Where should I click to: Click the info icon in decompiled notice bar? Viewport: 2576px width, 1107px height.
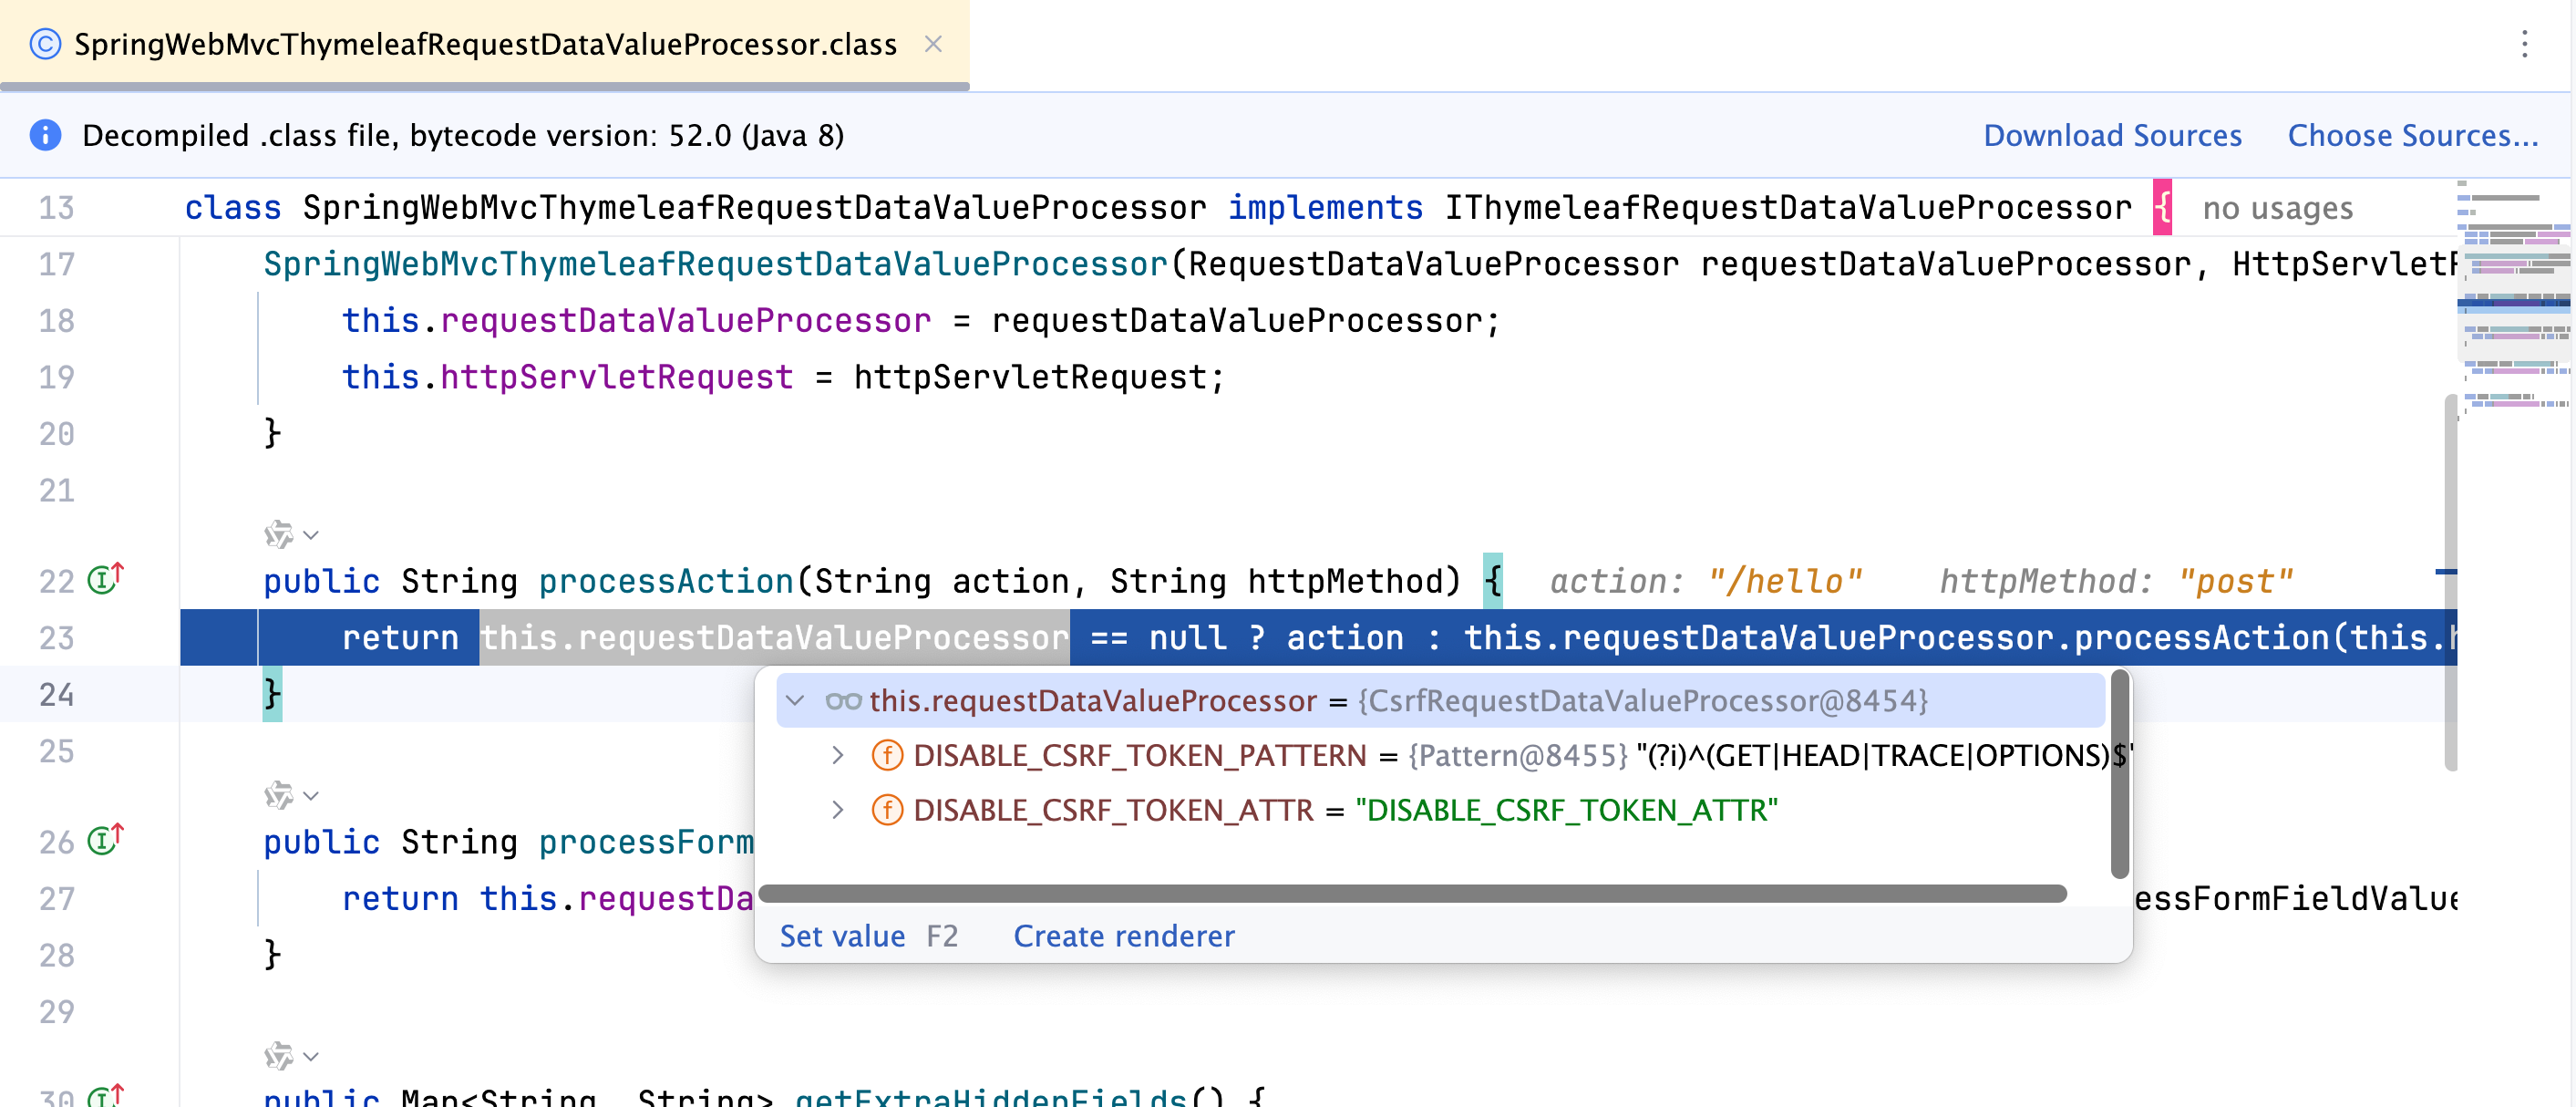click(45, 135)
